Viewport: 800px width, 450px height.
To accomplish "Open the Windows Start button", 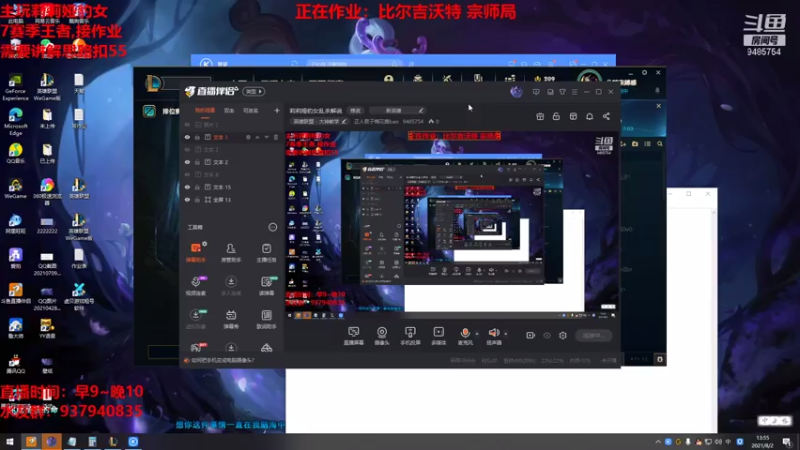I will (10, 442).
